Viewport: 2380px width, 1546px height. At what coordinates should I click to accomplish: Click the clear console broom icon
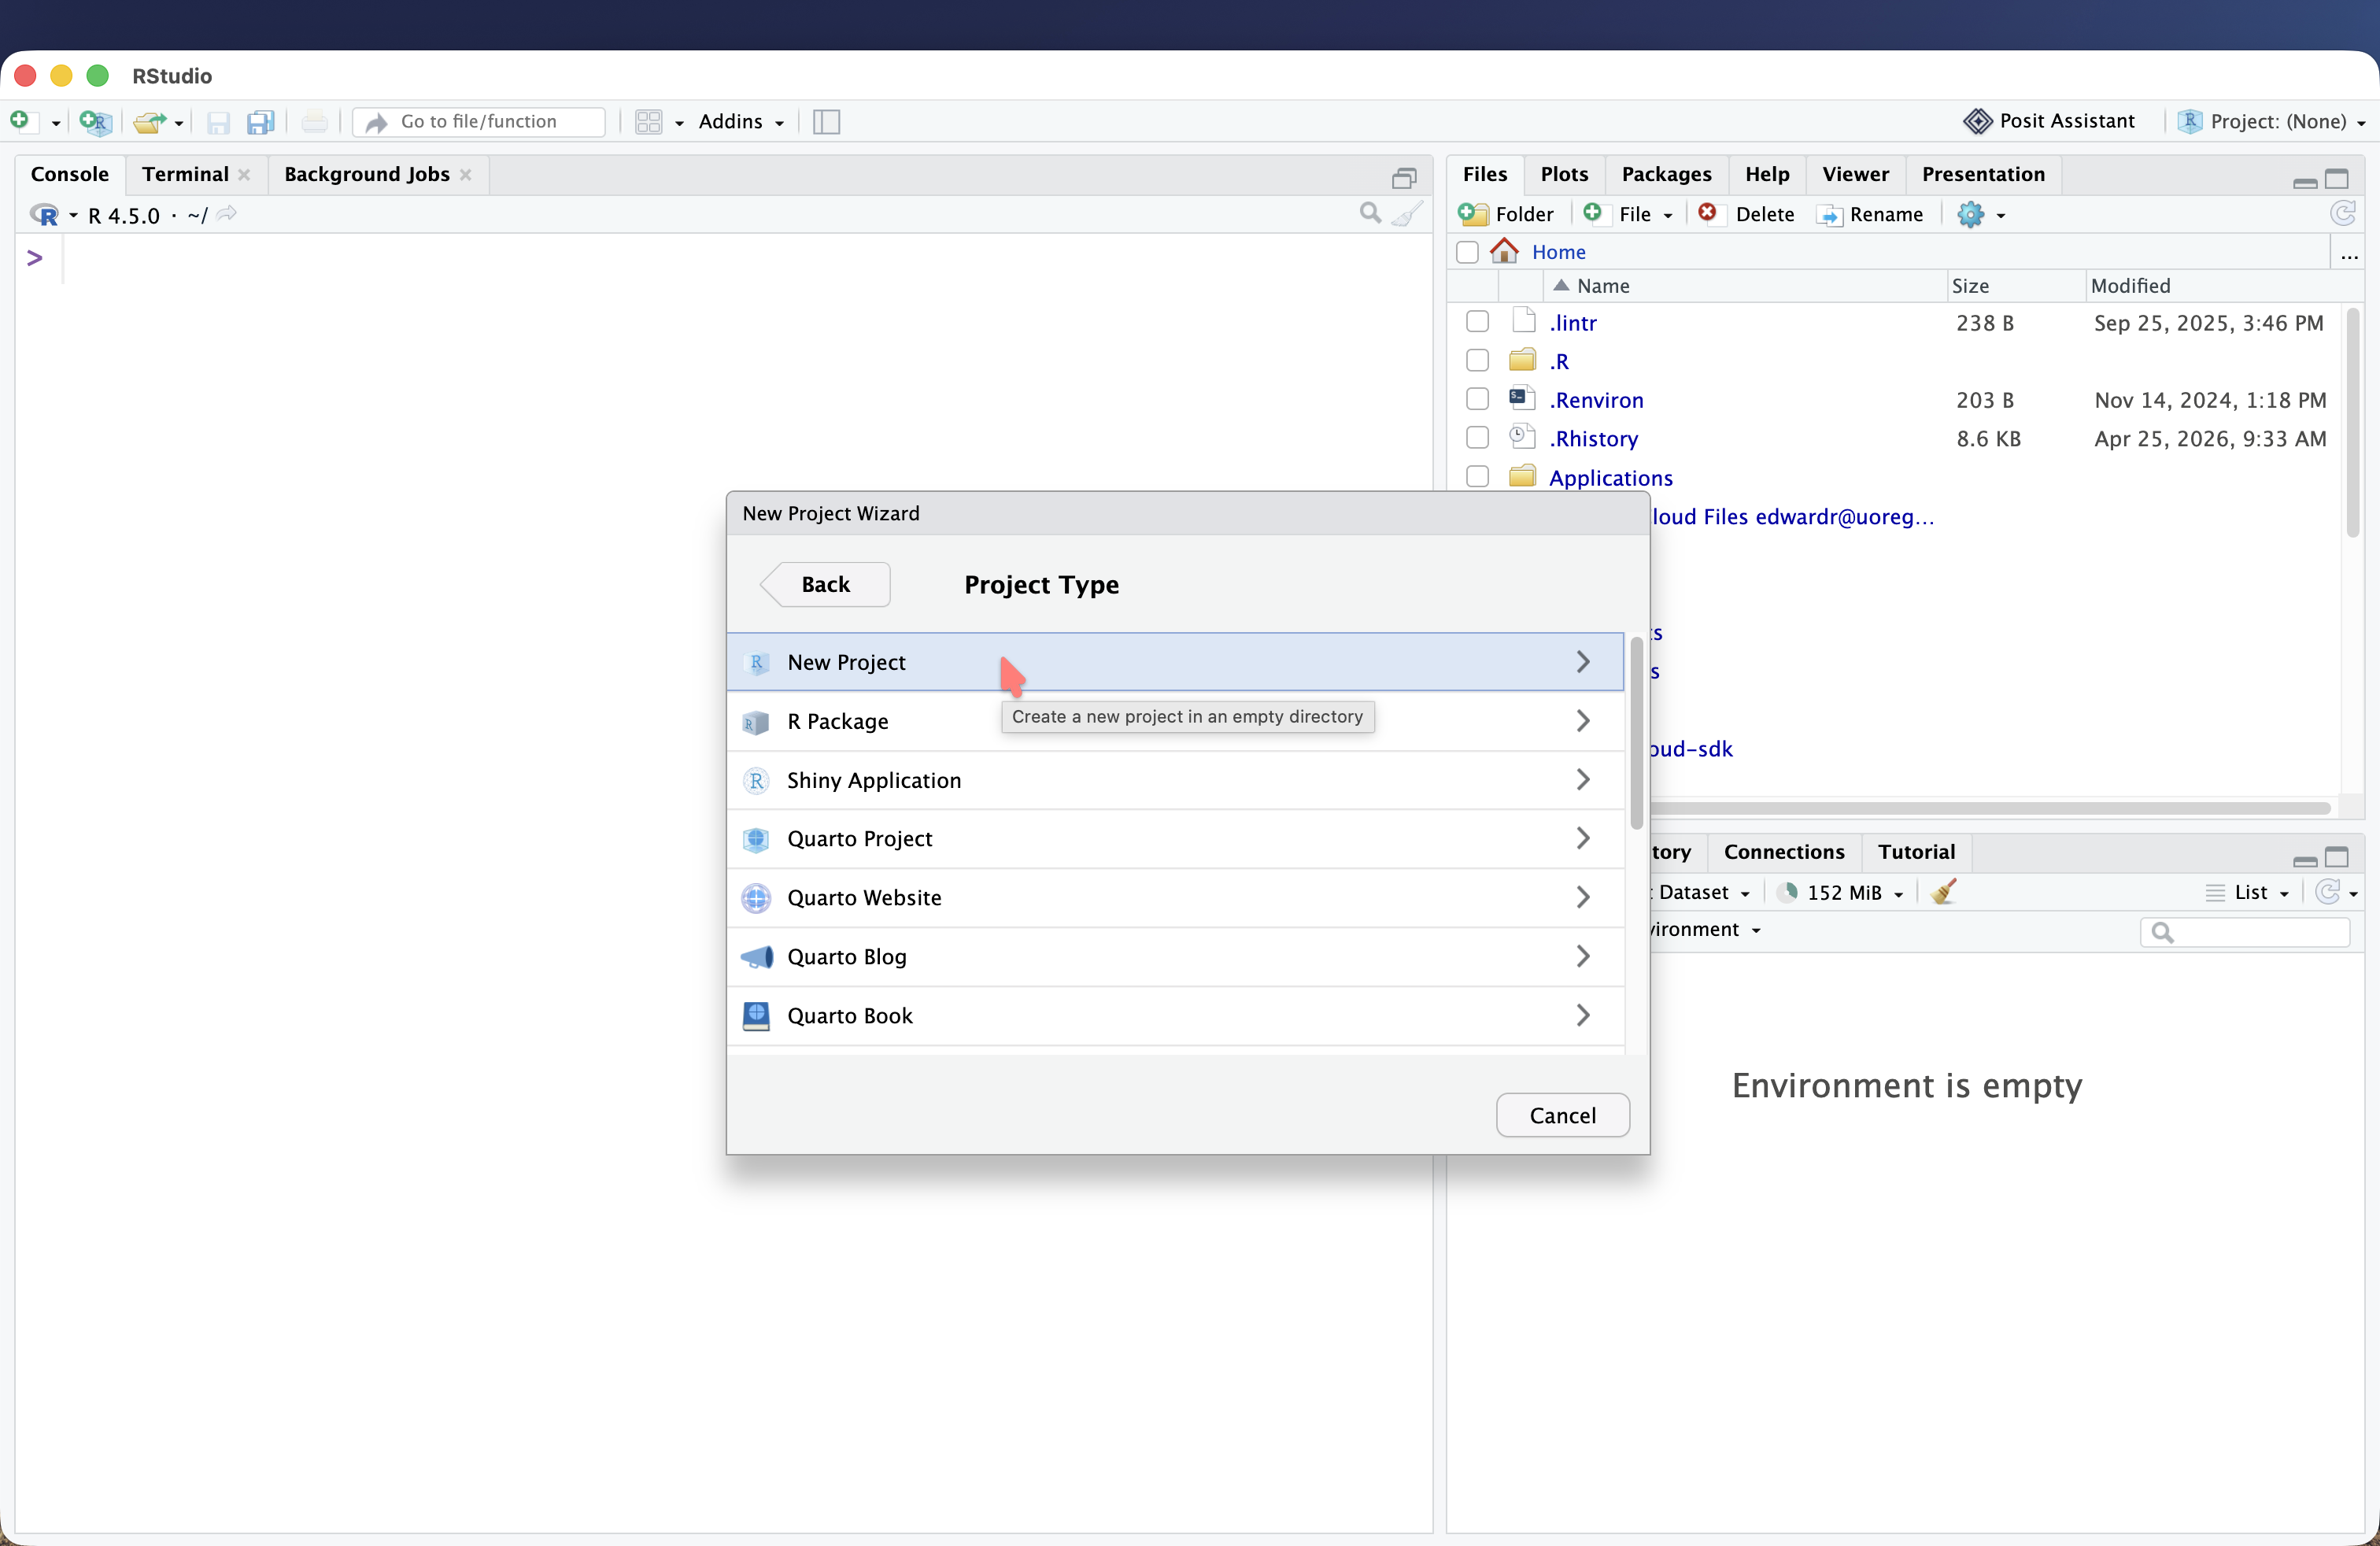[x=1408, y=214]
